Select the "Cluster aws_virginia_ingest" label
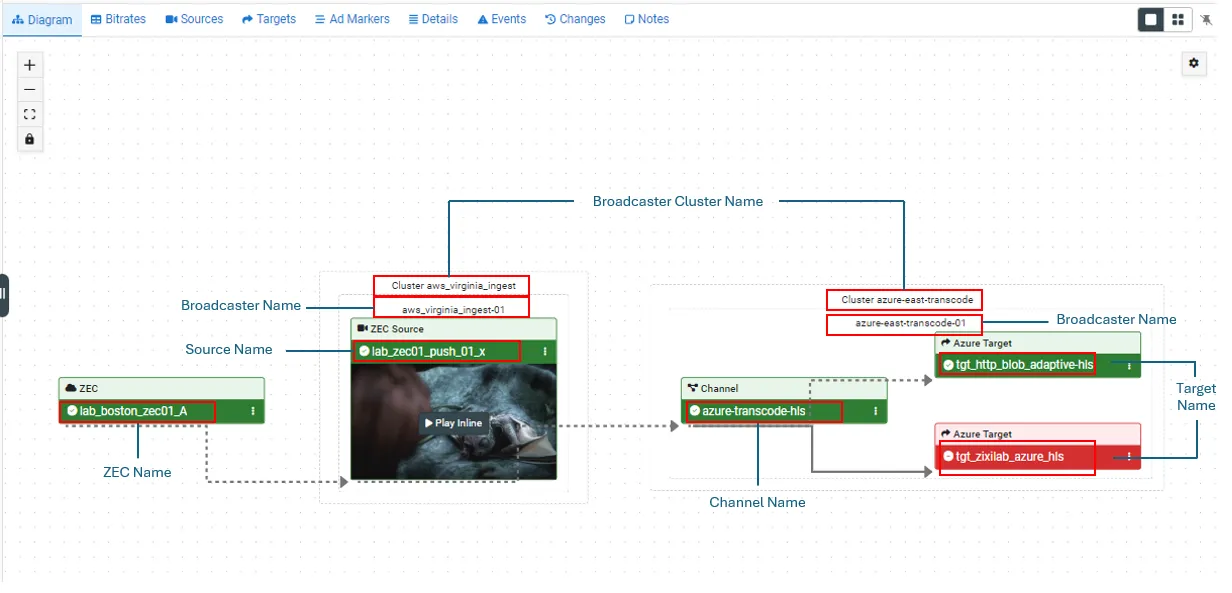The image size is (1232, 593). (453, 286)
